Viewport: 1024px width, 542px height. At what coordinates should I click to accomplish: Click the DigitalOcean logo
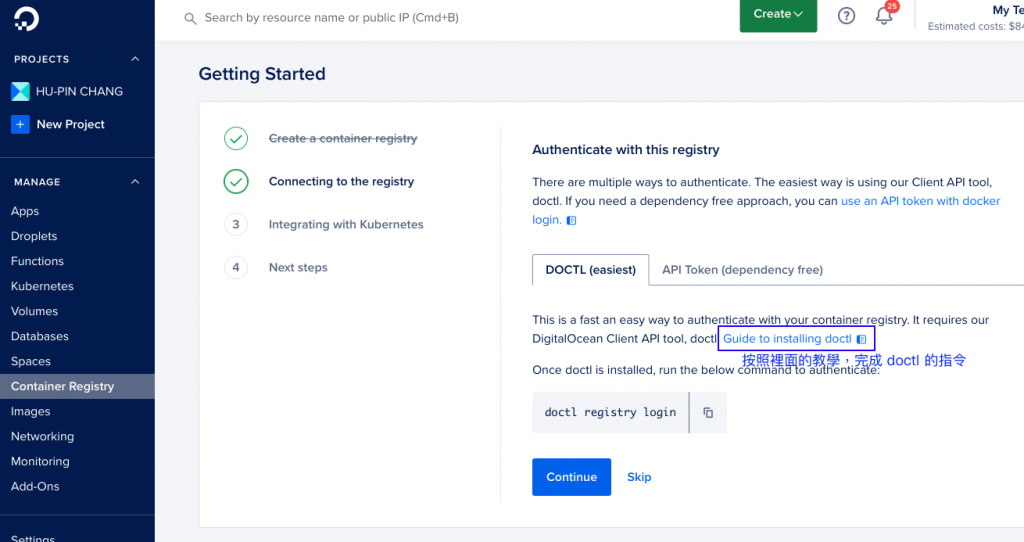(26, 18)
